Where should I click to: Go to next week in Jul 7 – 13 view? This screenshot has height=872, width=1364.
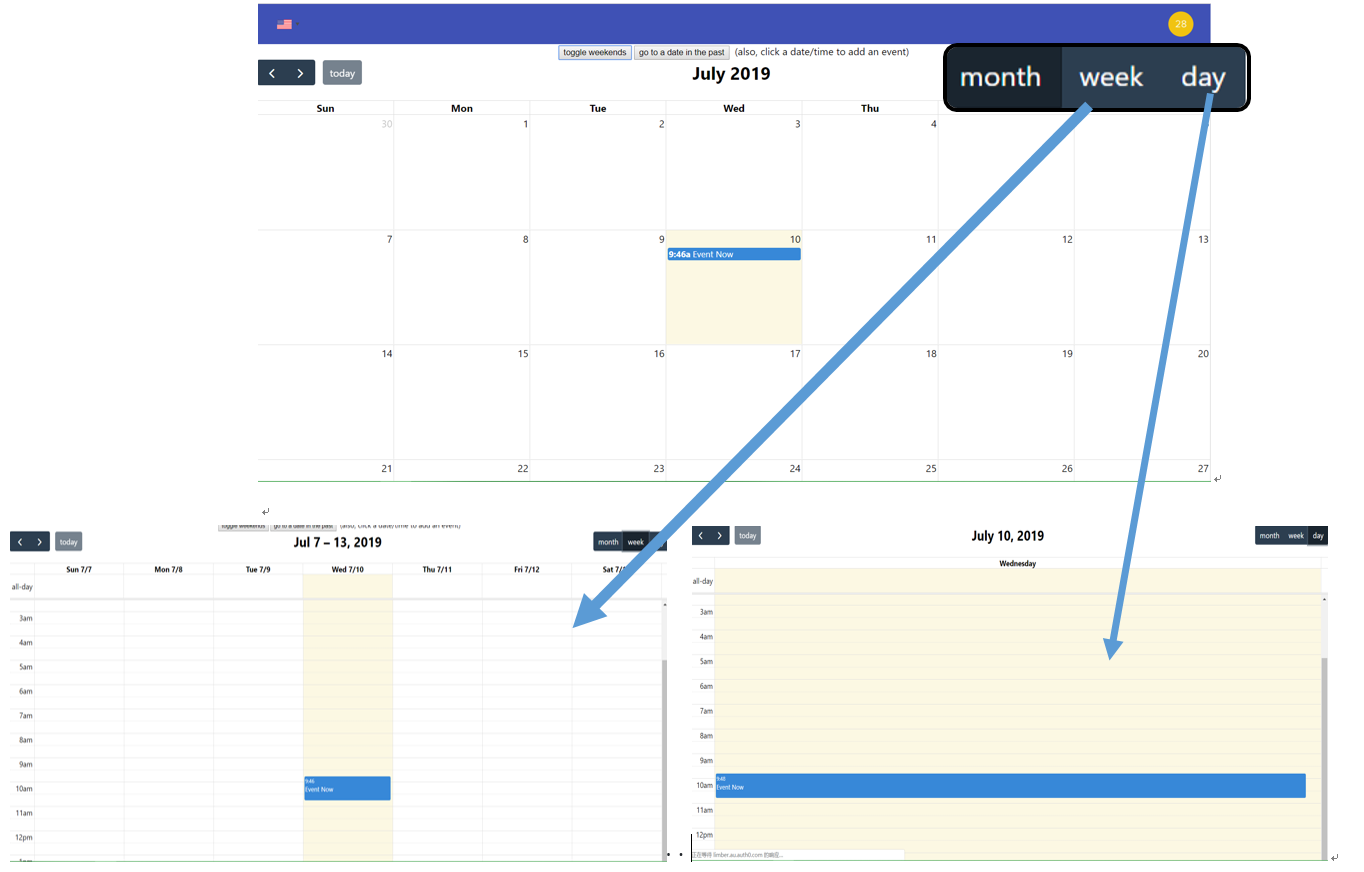[39, 541]
